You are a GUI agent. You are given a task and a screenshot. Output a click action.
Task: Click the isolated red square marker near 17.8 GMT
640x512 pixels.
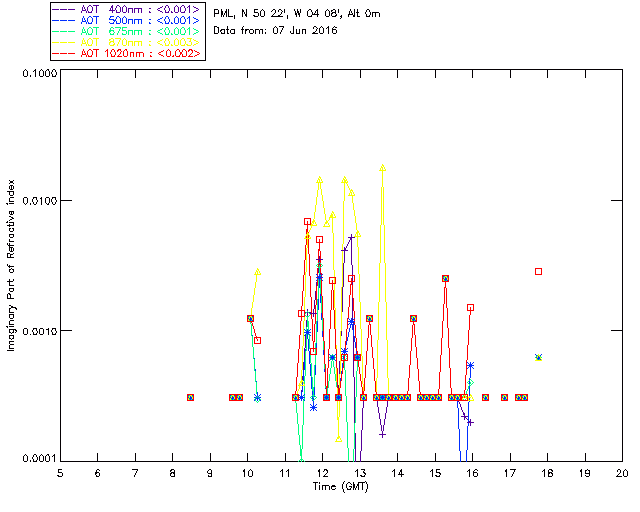tap(538, 271)
